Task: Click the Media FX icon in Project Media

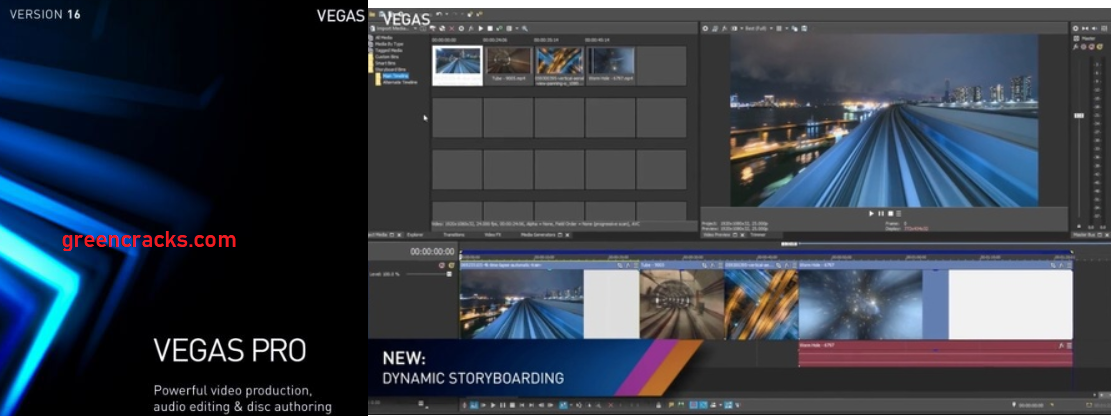Action: point(471,28)
